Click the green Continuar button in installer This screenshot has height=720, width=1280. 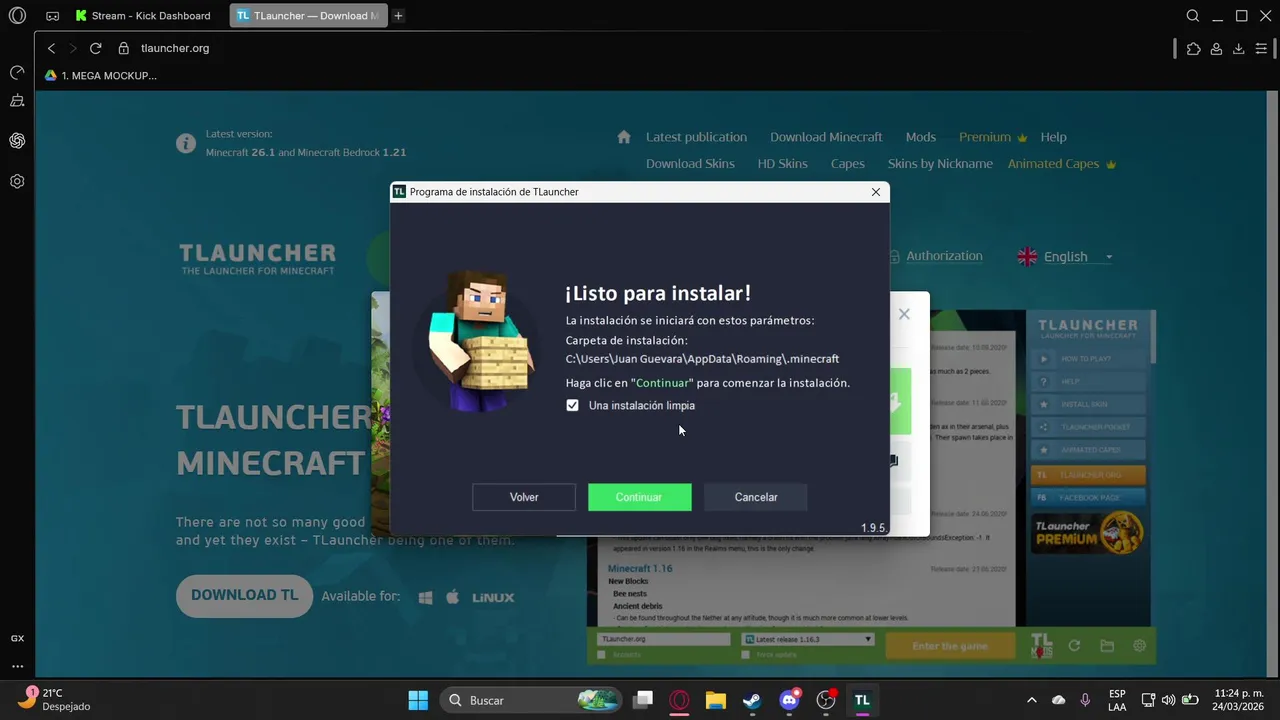point(639,497)
